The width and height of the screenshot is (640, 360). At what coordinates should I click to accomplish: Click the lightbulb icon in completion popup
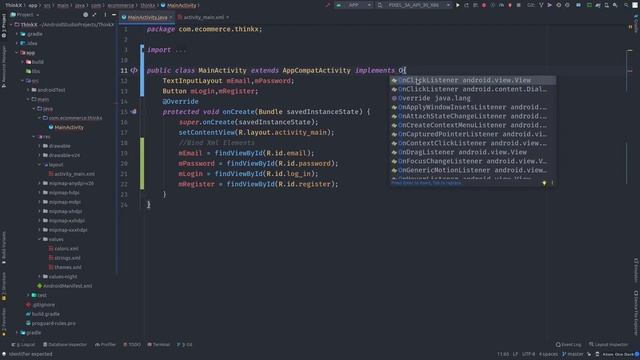point(544,183)
